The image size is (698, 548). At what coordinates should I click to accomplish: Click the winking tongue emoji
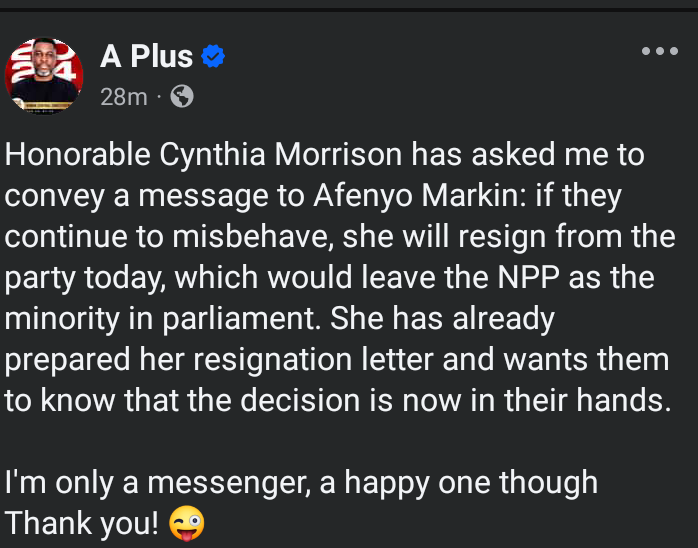click(x=187, y=524)
